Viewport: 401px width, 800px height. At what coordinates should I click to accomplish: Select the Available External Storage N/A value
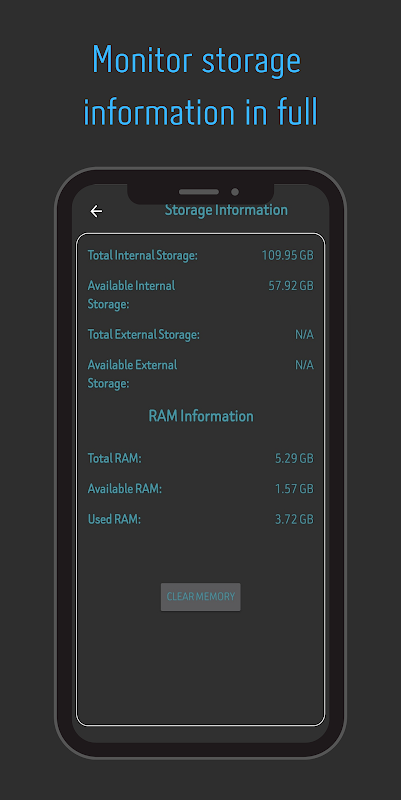pyautogui.click(x=305, y=365)
